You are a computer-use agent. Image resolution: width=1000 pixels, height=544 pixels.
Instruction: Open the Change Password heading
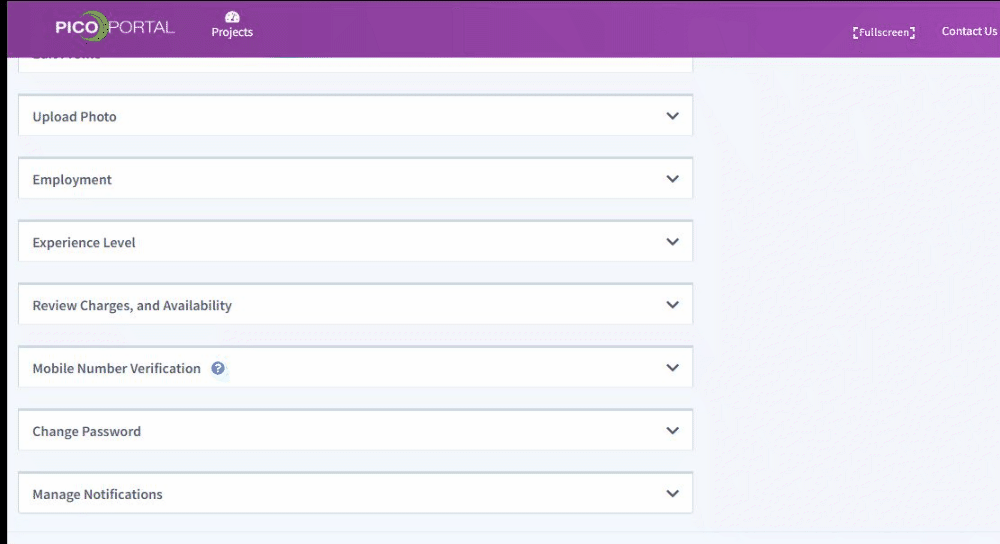tap(86, 432)
